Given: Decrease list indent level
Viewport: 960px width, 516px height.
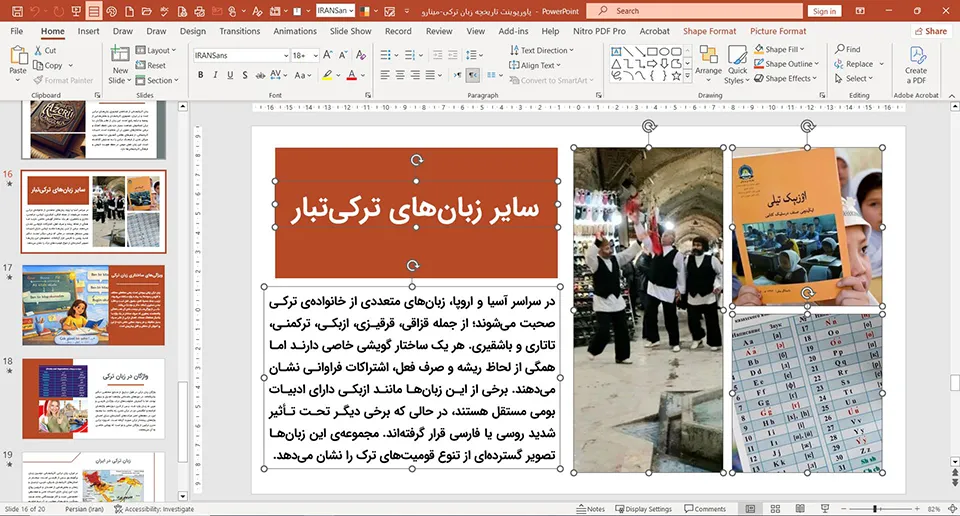Looking at the screenshot, I should point(437,56).
